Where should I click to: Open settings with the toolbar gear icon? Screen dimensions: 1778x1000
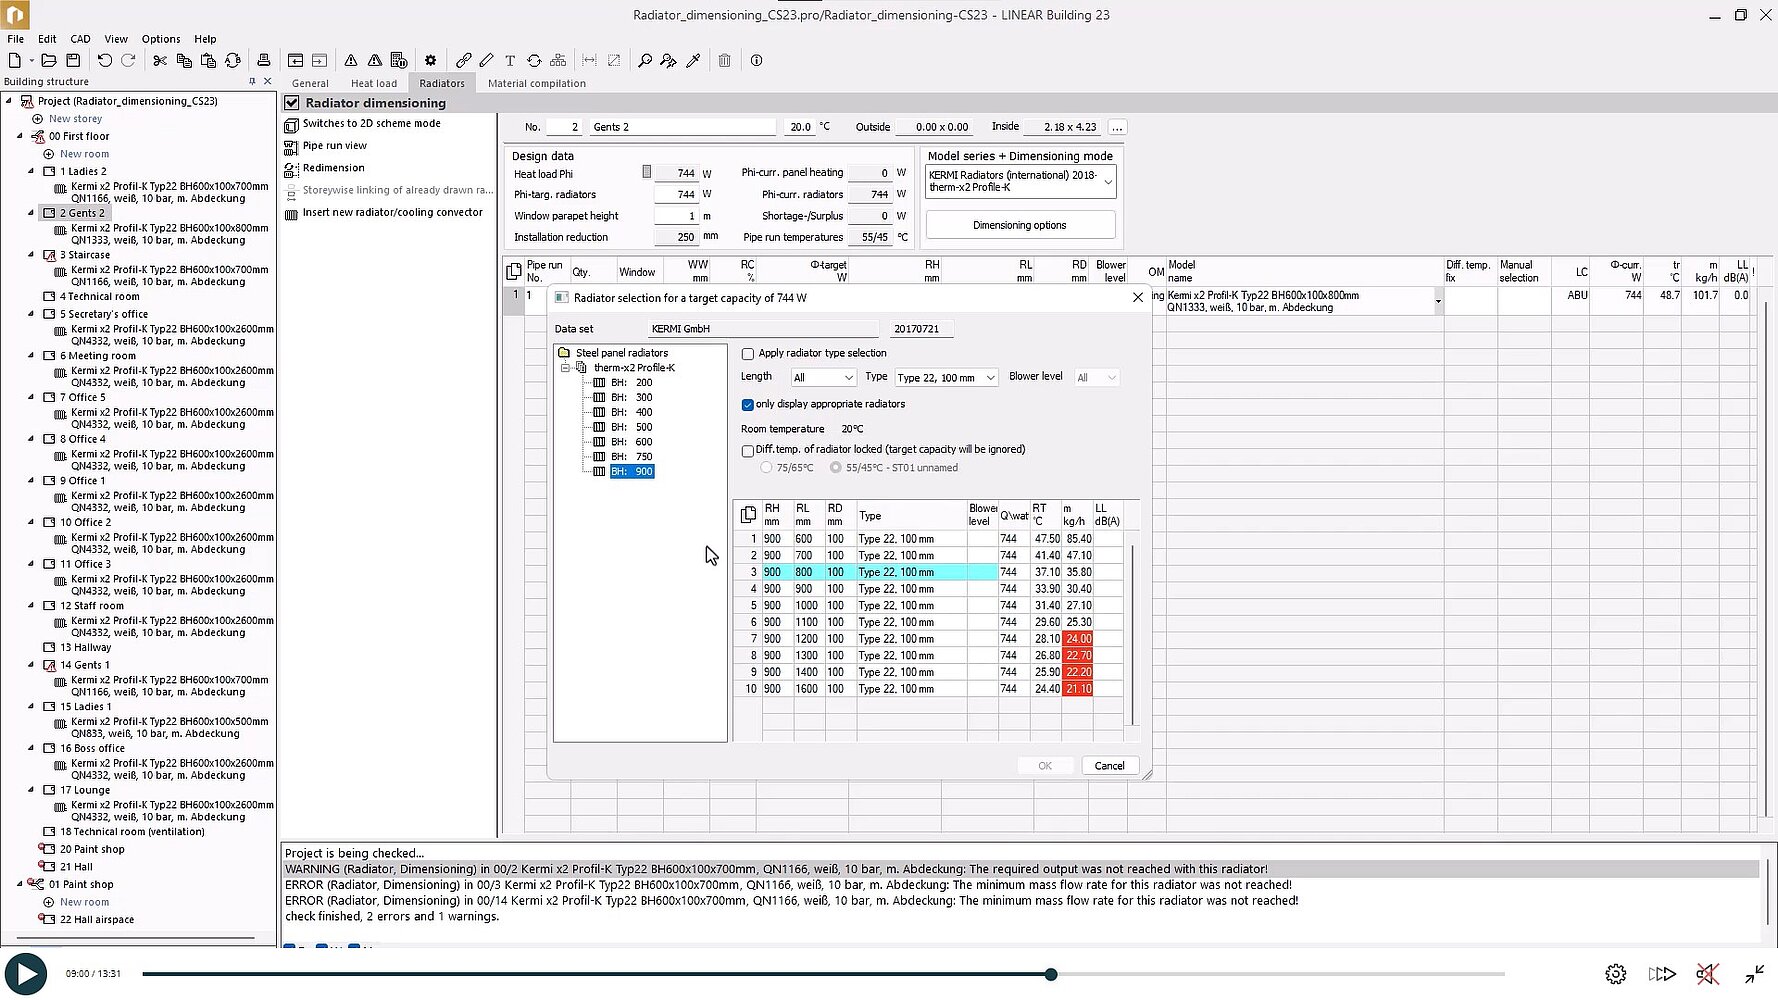(x=431, y=61)
